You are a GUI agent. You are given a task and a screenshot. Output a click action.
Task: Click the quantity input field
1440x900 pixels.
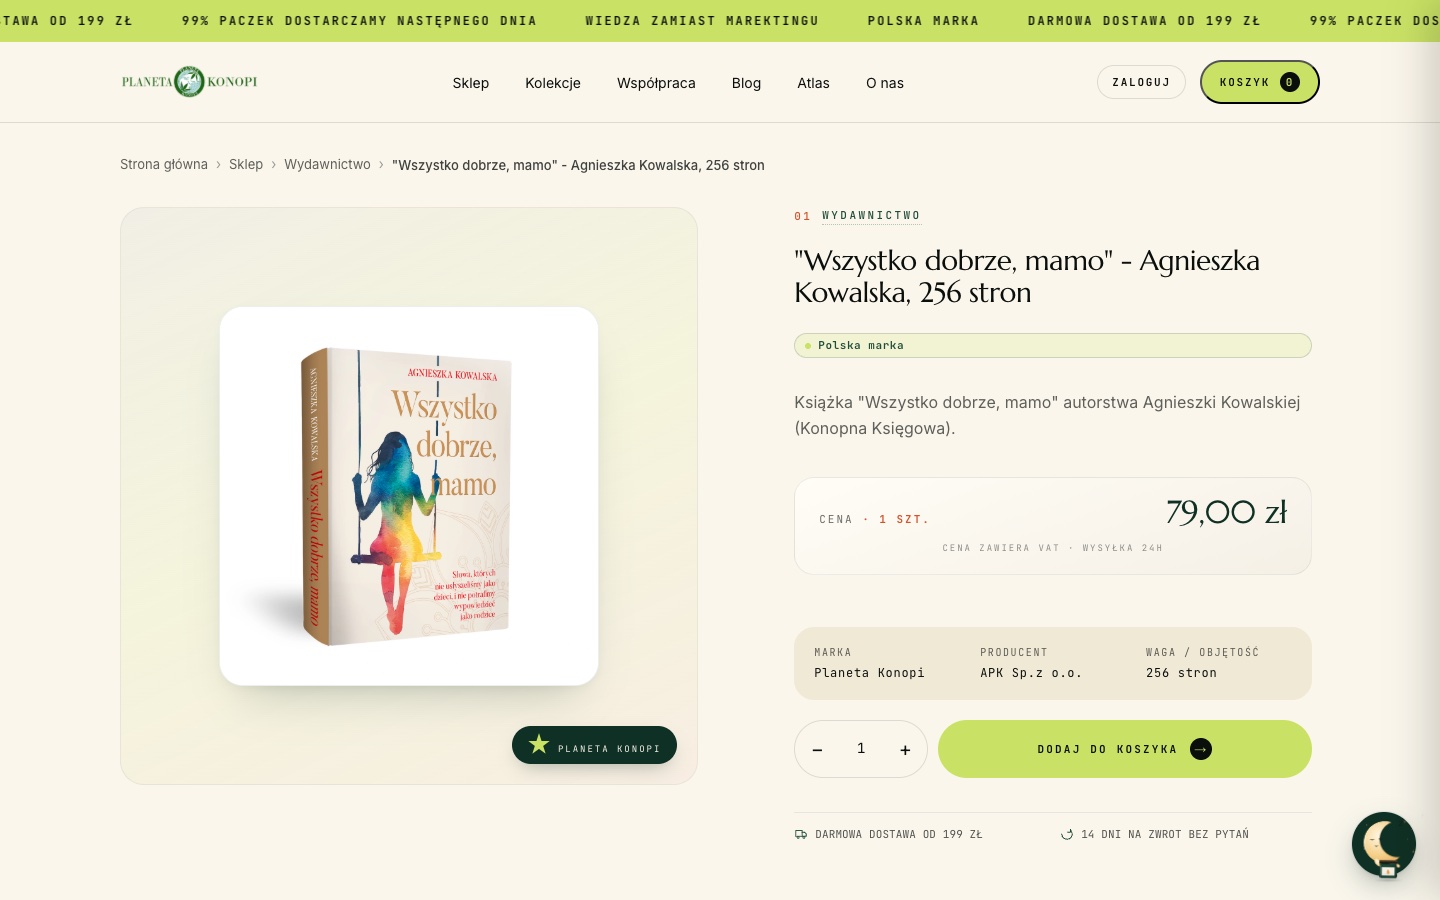(861, 748)
